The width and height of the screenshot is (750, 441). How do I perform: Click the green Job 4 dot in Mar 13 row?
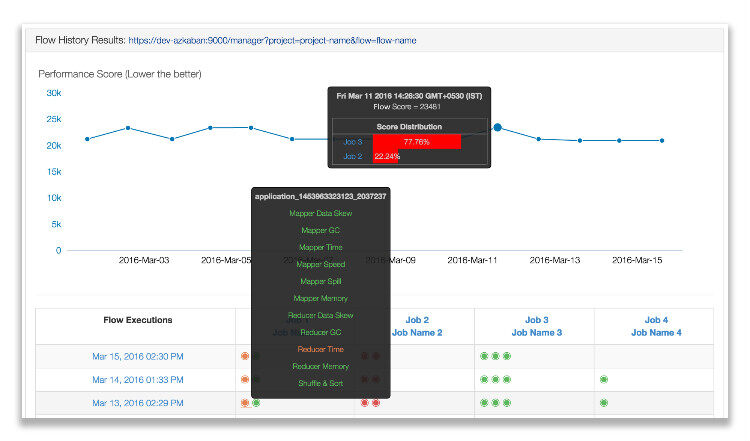(604, 403)
